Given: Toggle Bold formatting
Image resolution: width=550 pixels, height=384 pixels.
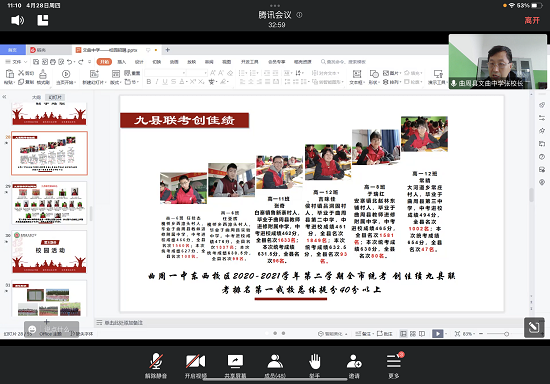Looking at the screenshot, I should pos(149,82).
